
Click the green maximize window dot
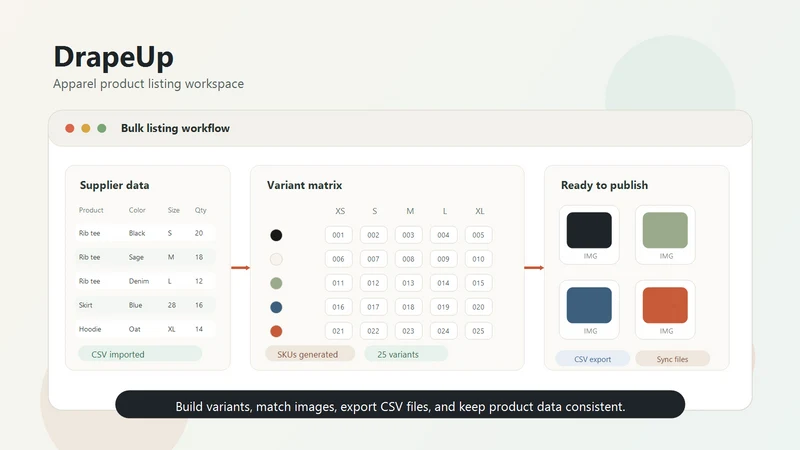pos(102,128)
